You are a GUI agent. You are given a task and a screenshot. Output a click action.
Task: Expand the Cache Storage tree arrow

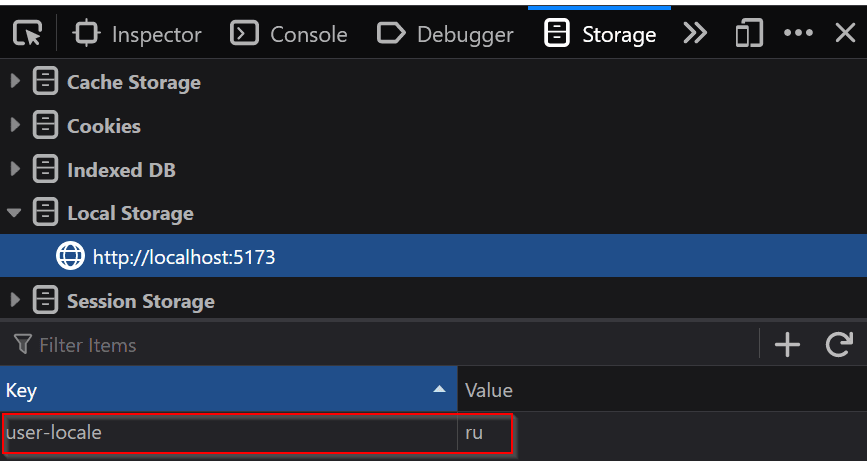(15, 82)
